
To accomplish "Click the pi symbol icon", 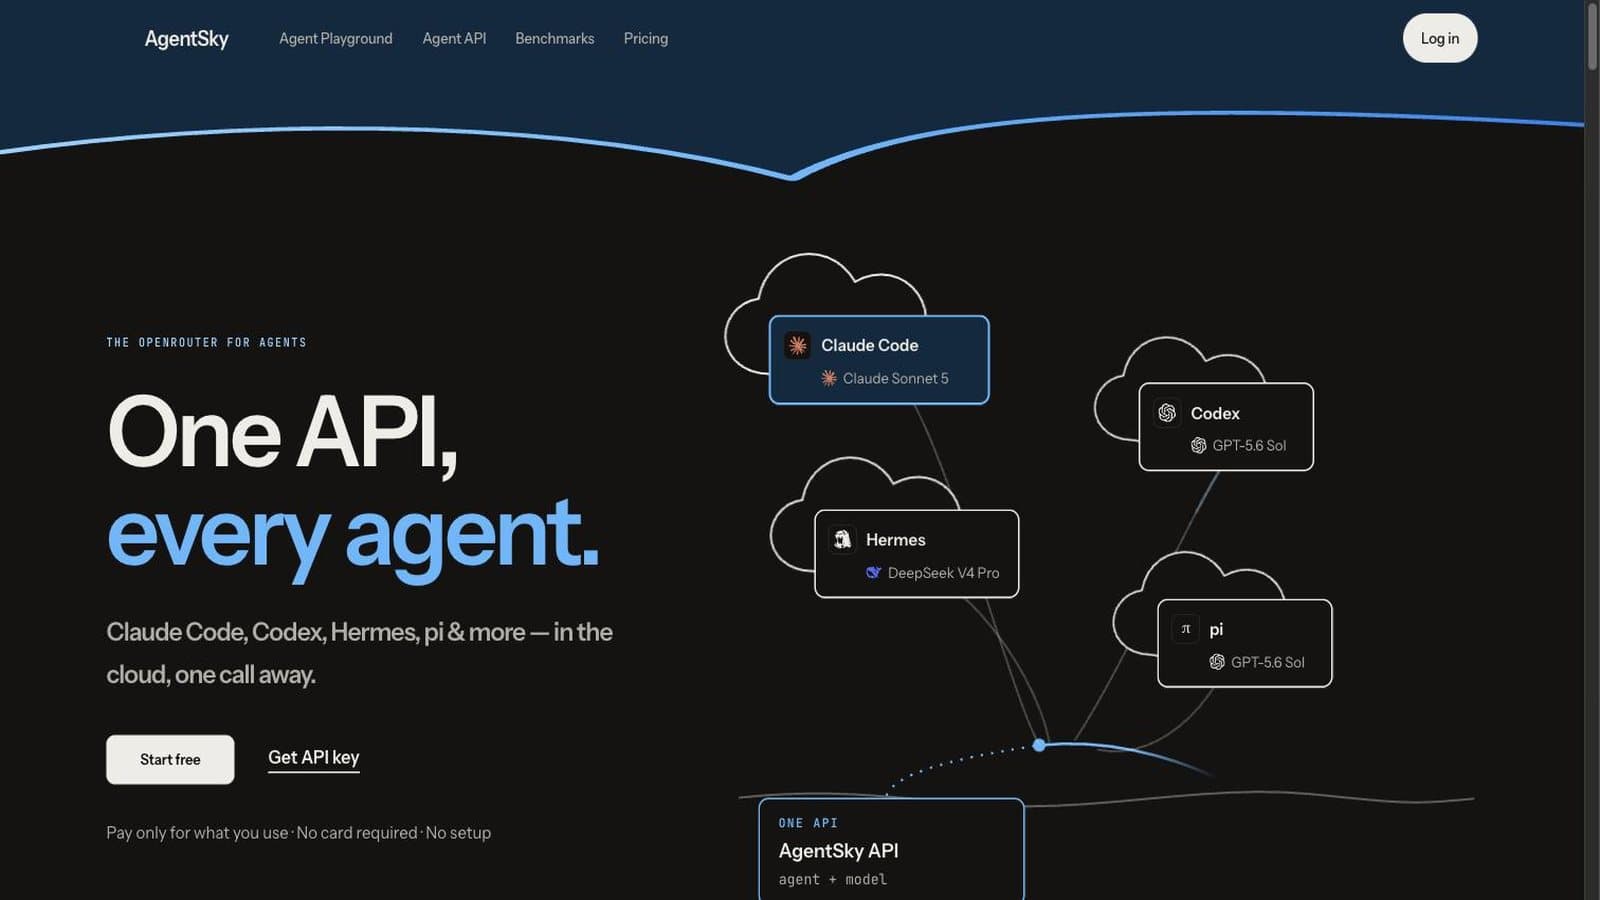I will (x=1185, y=629).
